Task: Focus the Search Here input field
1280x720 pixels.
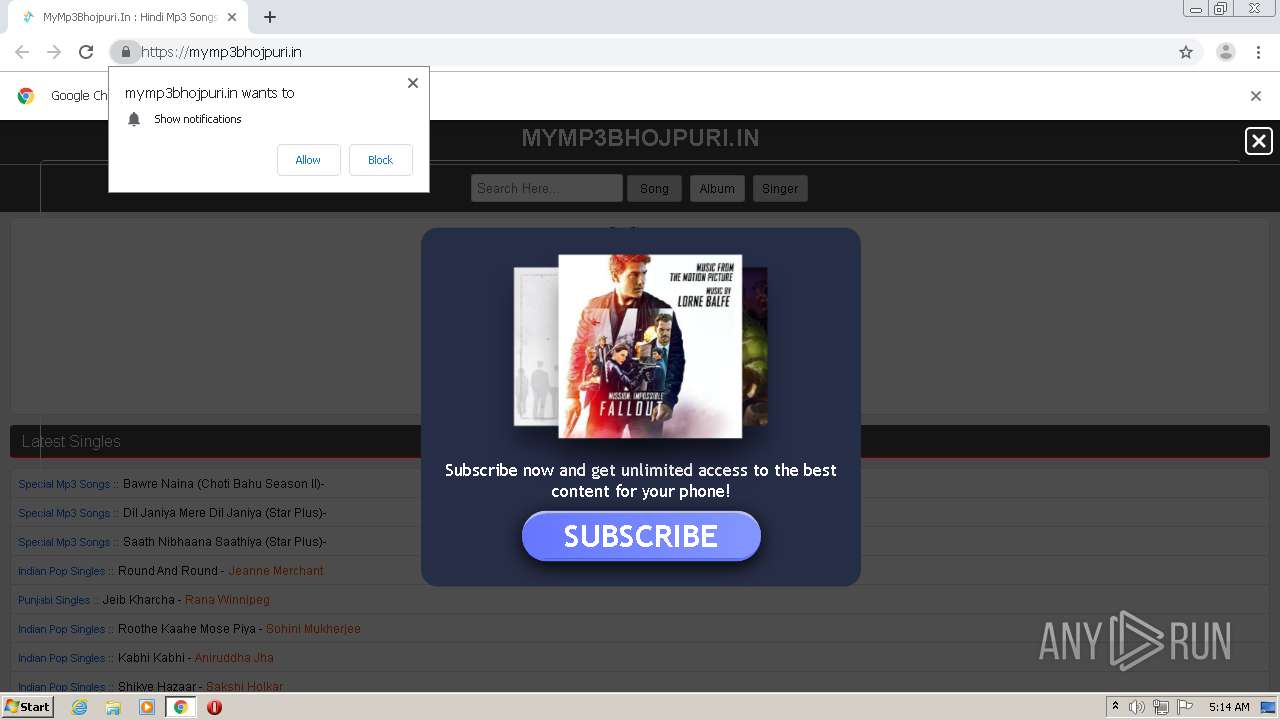Action: 547,188
